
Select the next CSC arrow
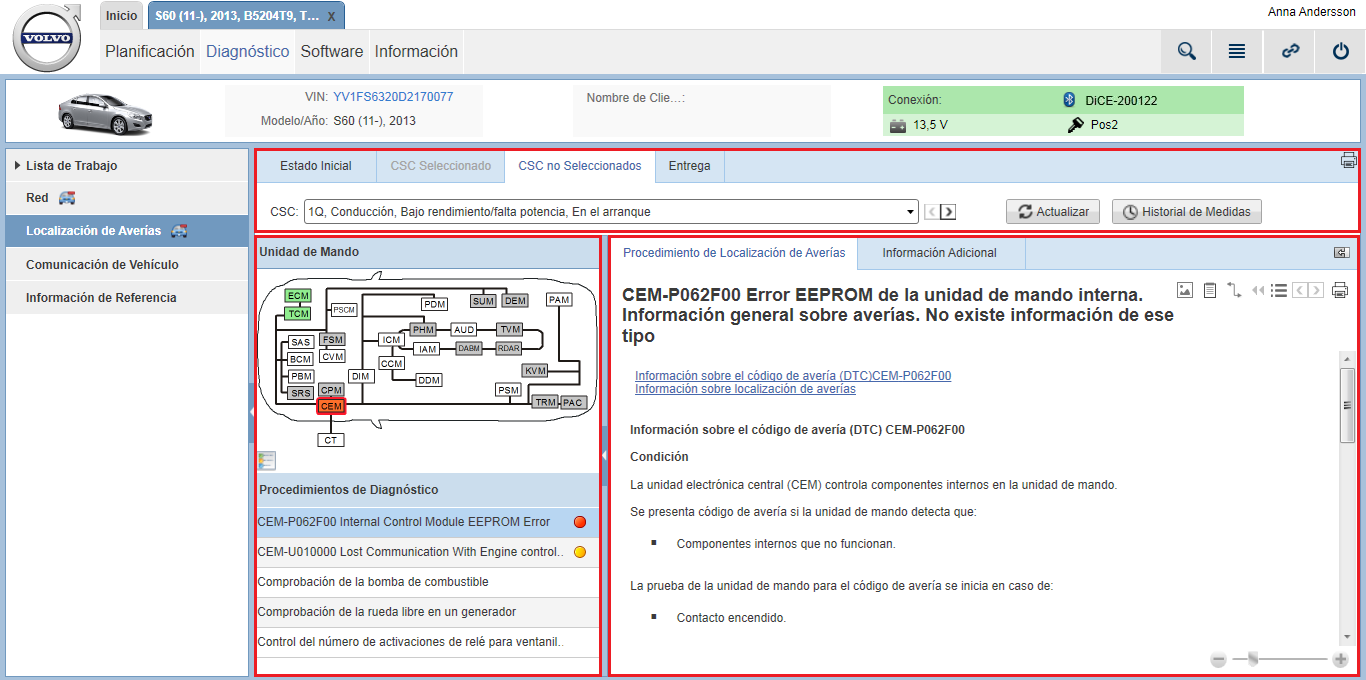[x=948, y=212]
